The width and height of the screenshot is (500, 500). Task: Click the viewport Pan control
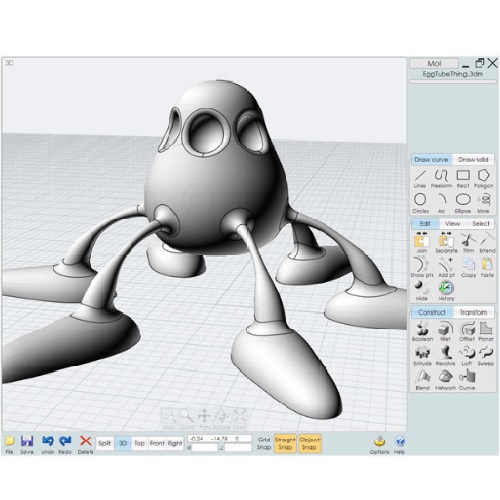204,419
